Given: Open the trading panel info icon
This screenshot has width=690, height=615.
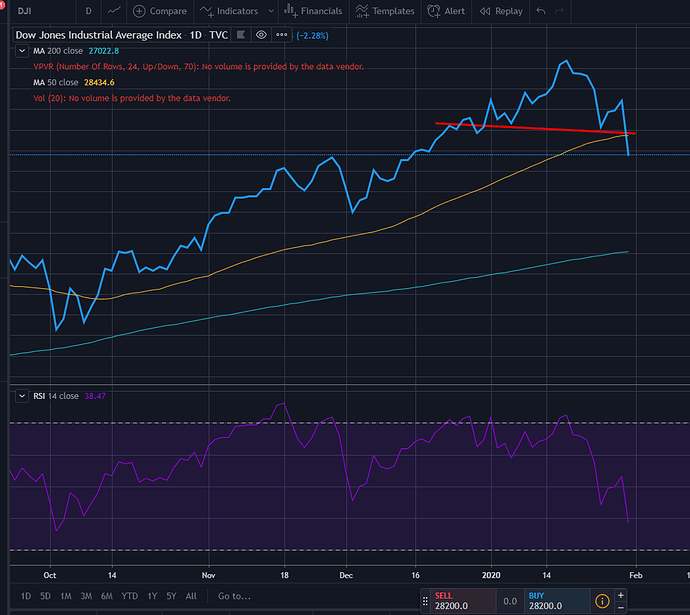Looking at the screenshot, I should (x=602, y=601).
